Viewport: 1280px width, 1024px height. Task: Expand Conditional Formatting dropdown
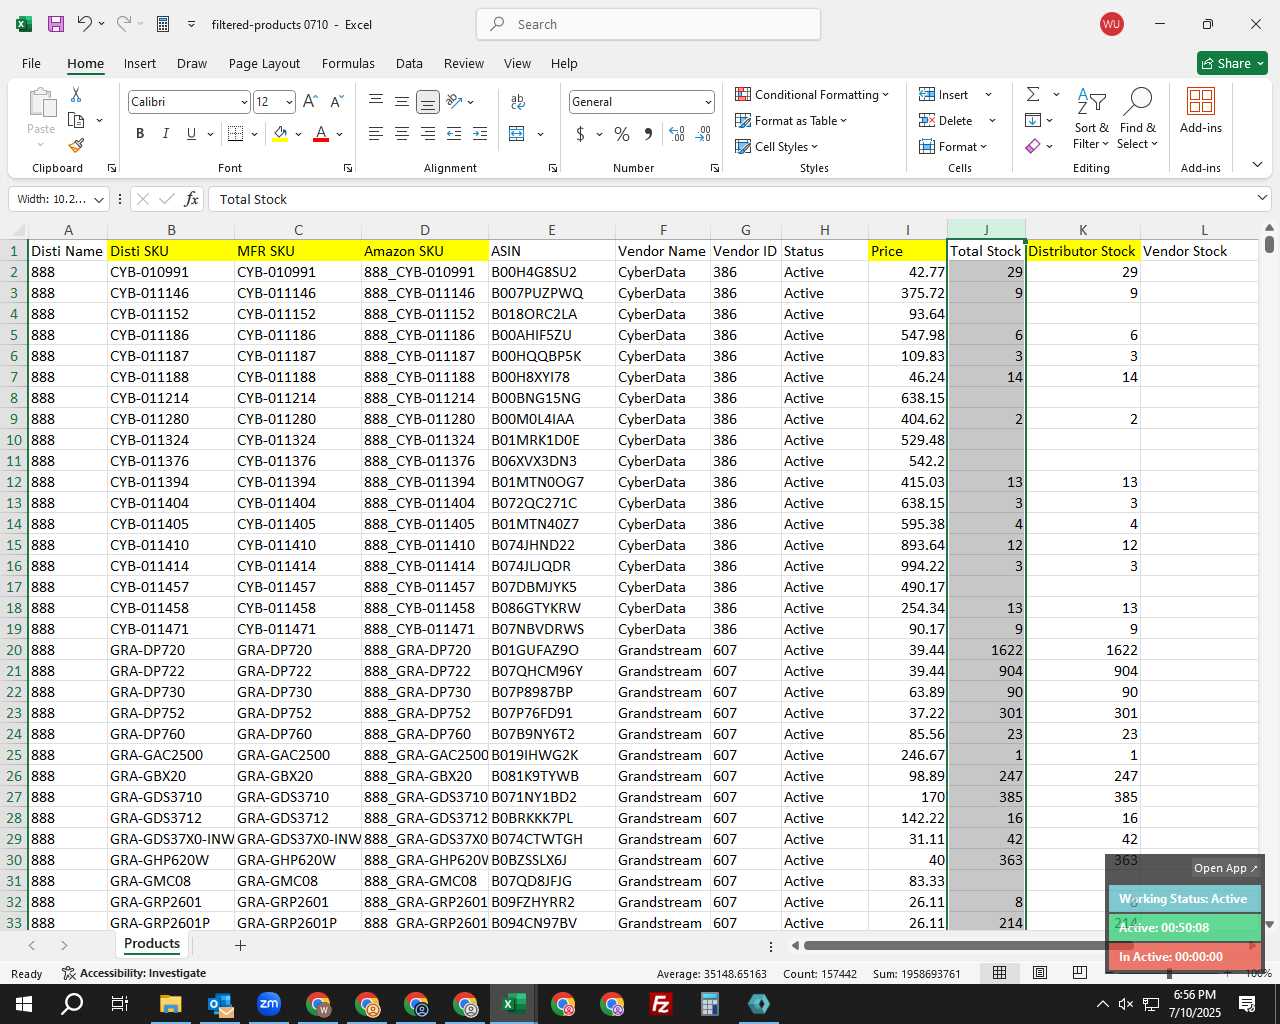pyautogui.click(x=812, y=94)
